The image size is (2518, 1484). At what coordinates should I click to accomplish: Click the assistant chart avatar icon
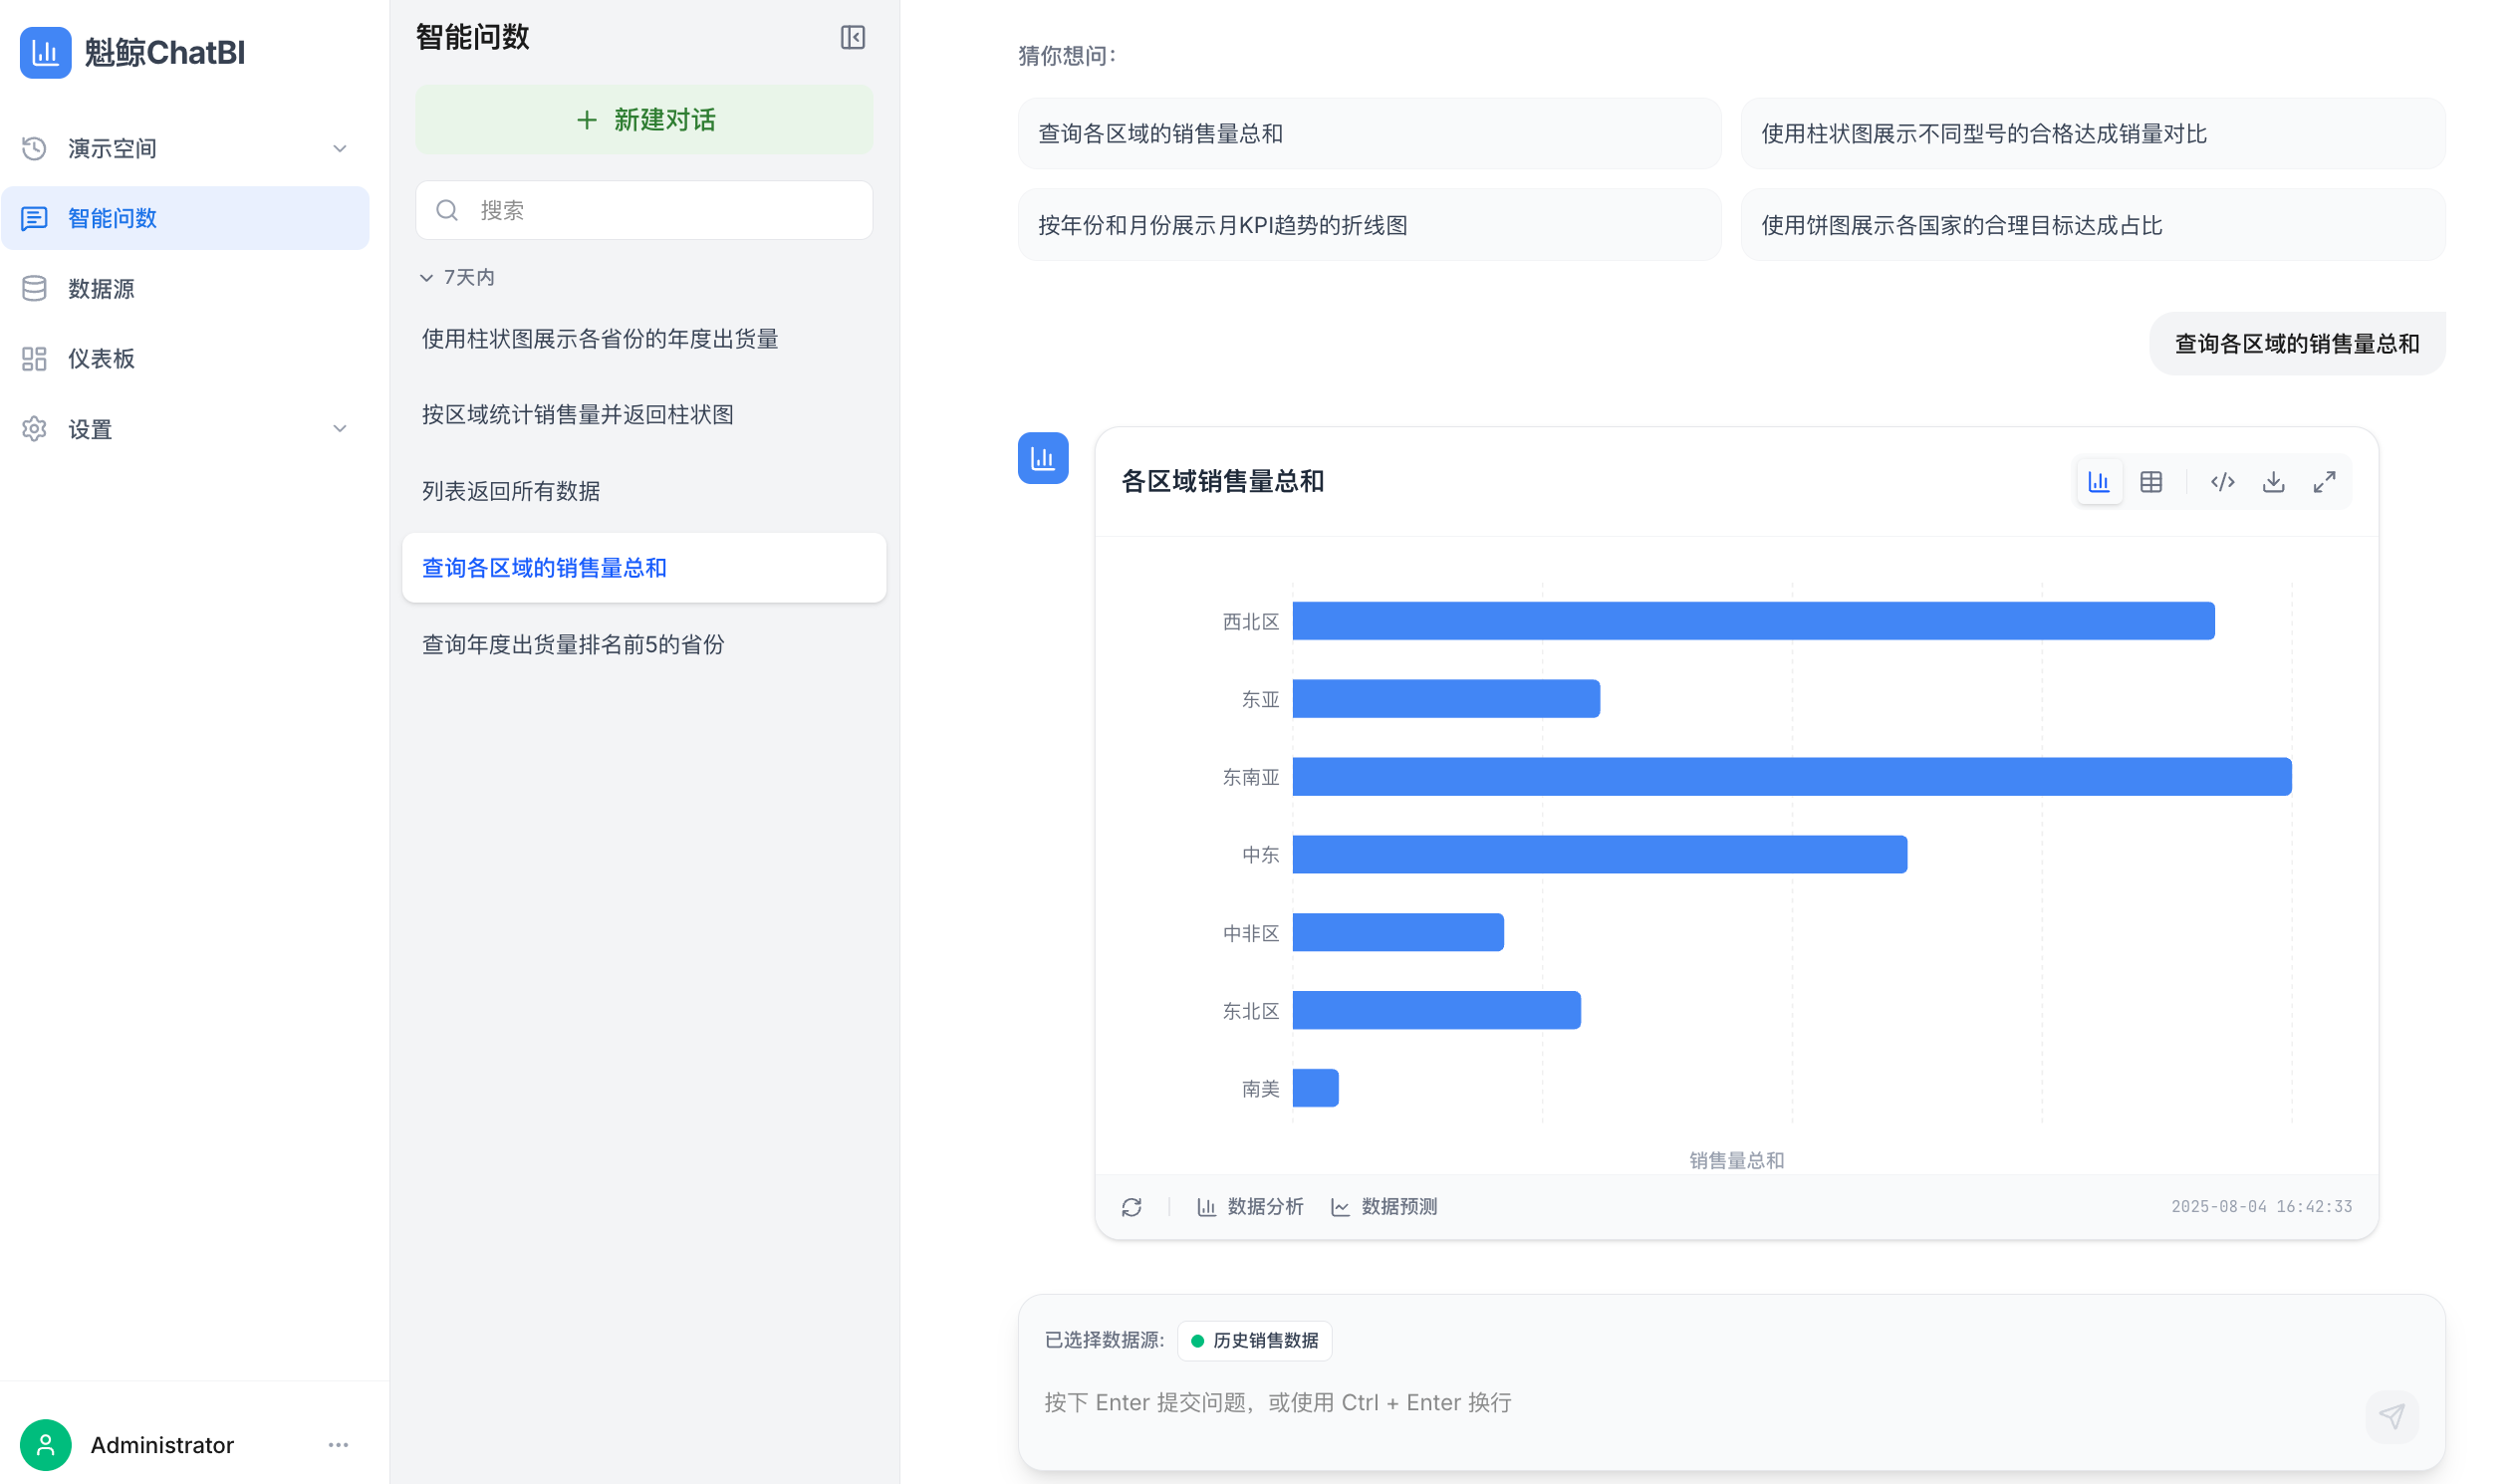[x=1043, y=458]
